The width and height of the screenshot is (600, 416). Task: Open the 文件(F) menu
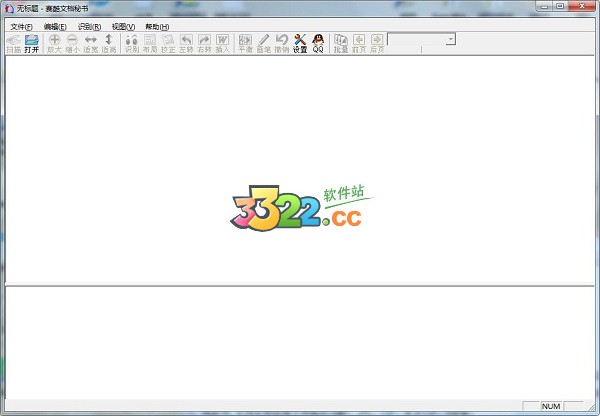[21, 27]
